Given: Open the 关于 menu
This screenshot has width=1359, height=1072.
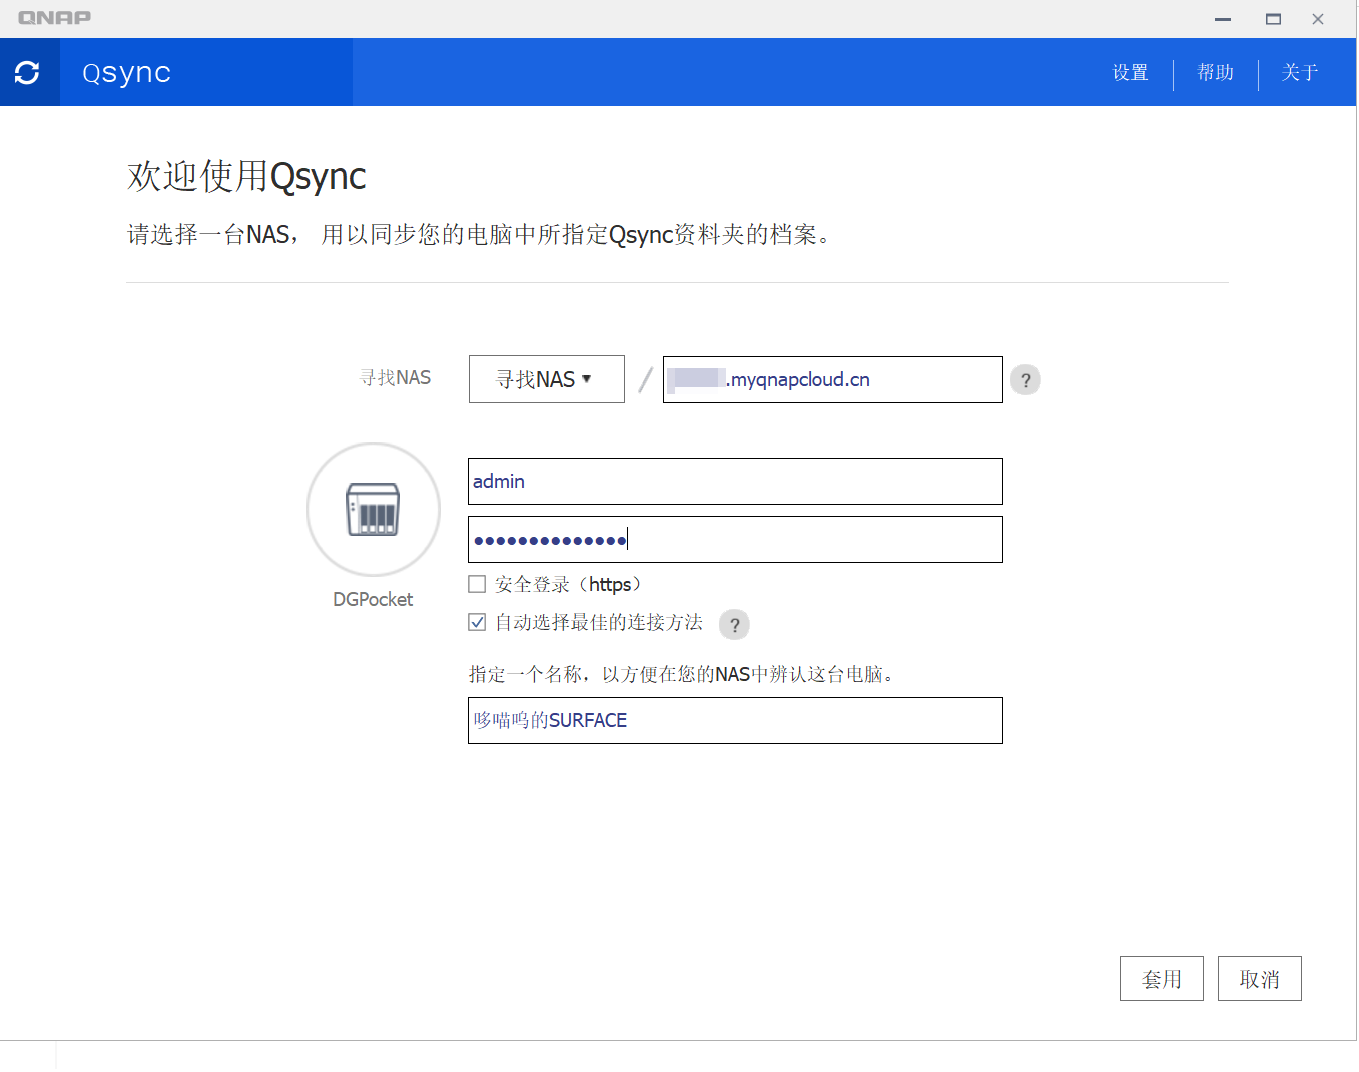Looking at the screenshot, I should [x=1299, y=72].
